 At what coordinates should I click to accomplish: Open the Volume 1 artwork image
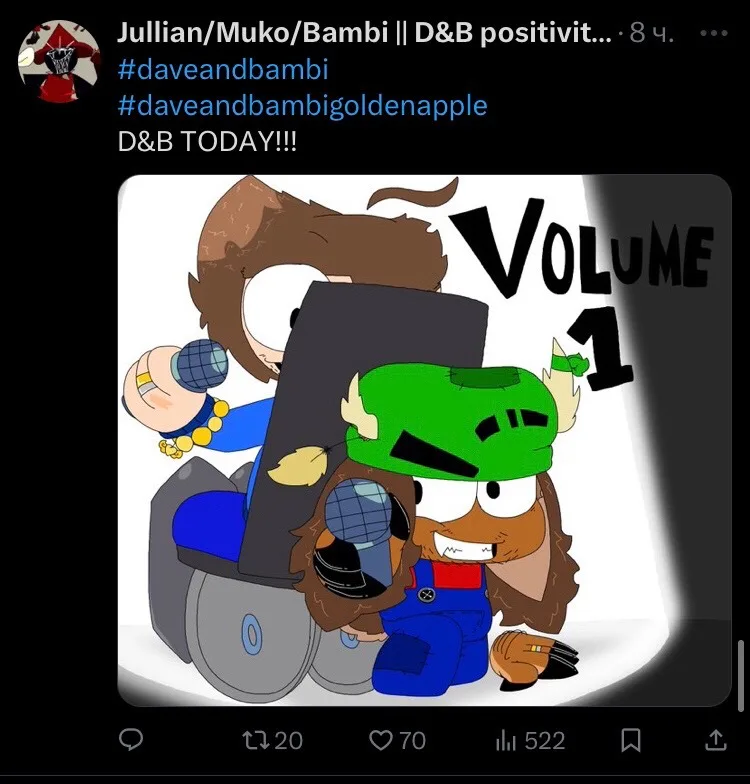[424, 440]
